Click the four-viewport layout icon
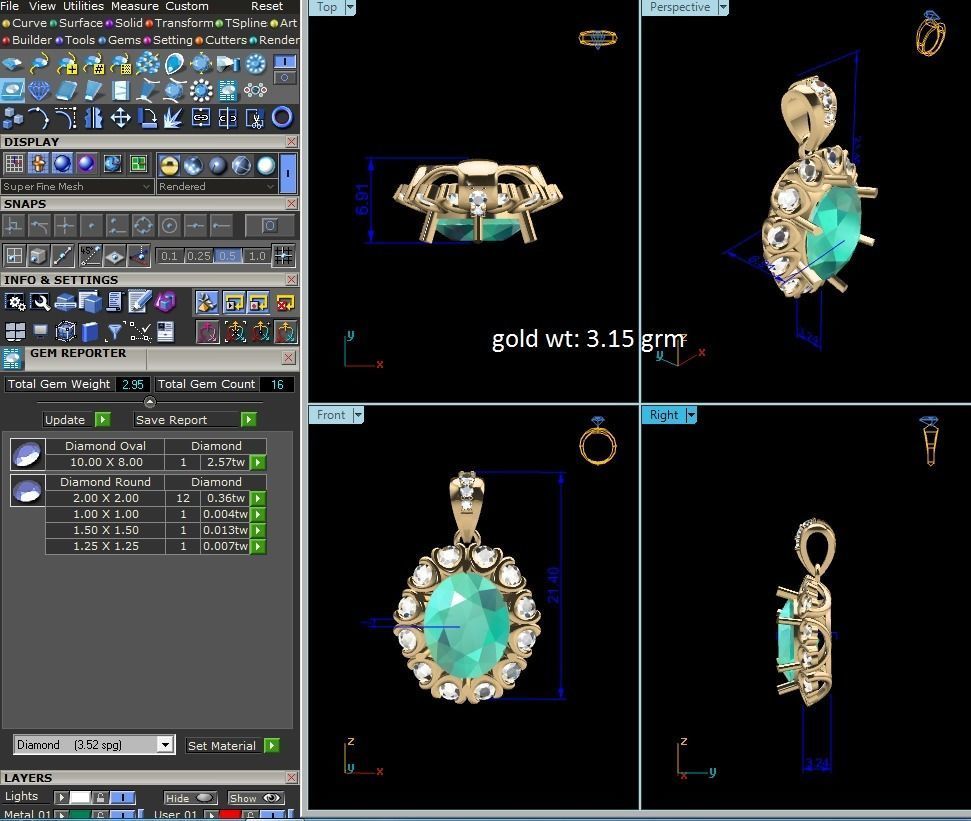Image resolution: width=971 pixels, height=821 pixels. coord(15,332)
